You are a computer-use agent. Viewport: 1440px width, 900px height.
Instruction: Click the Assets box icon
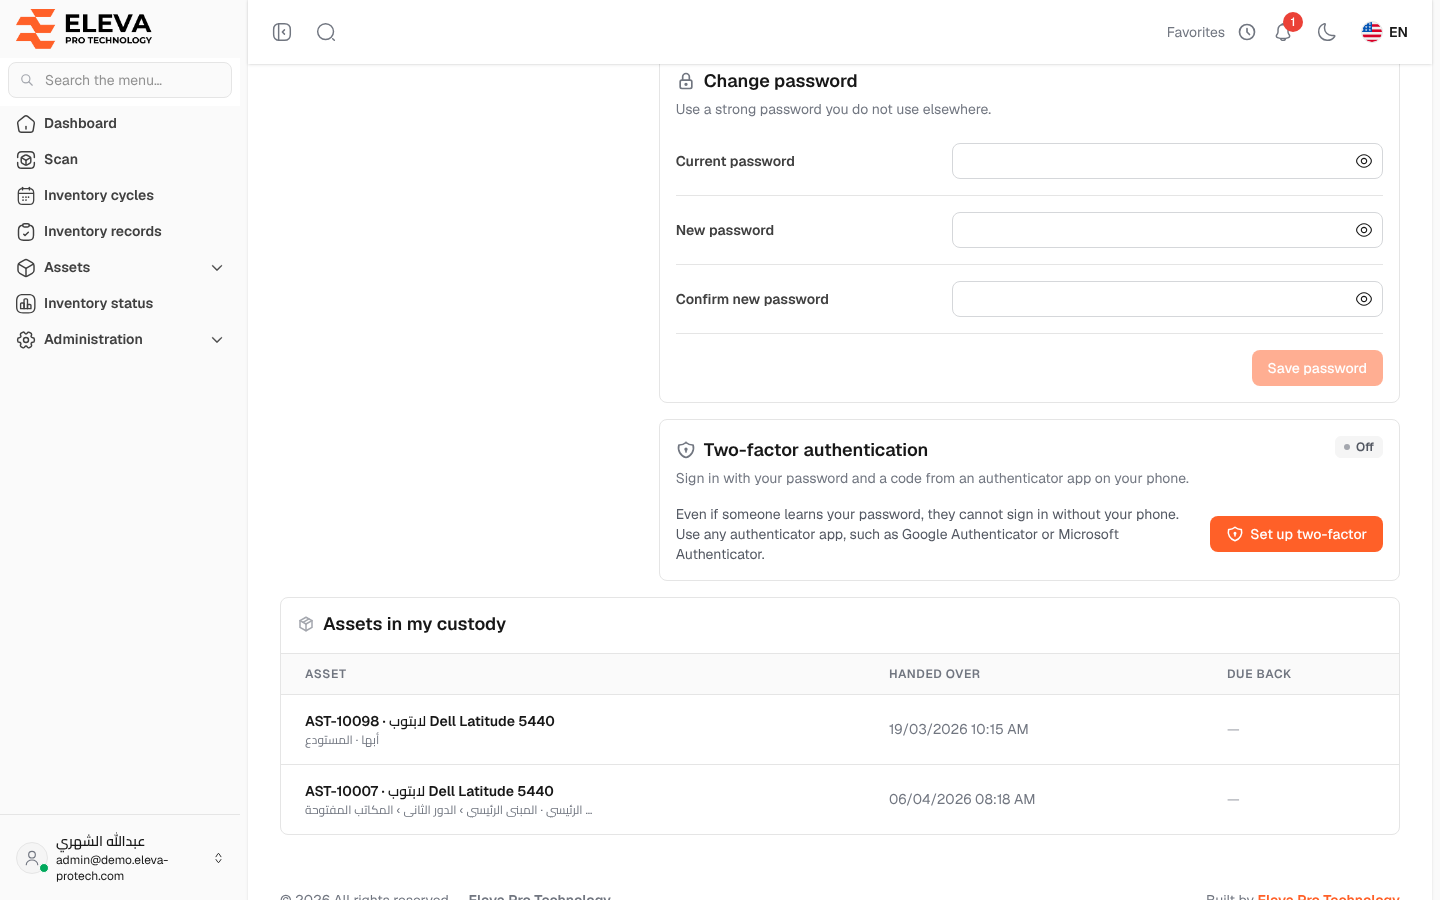click(x=26, y=268)
